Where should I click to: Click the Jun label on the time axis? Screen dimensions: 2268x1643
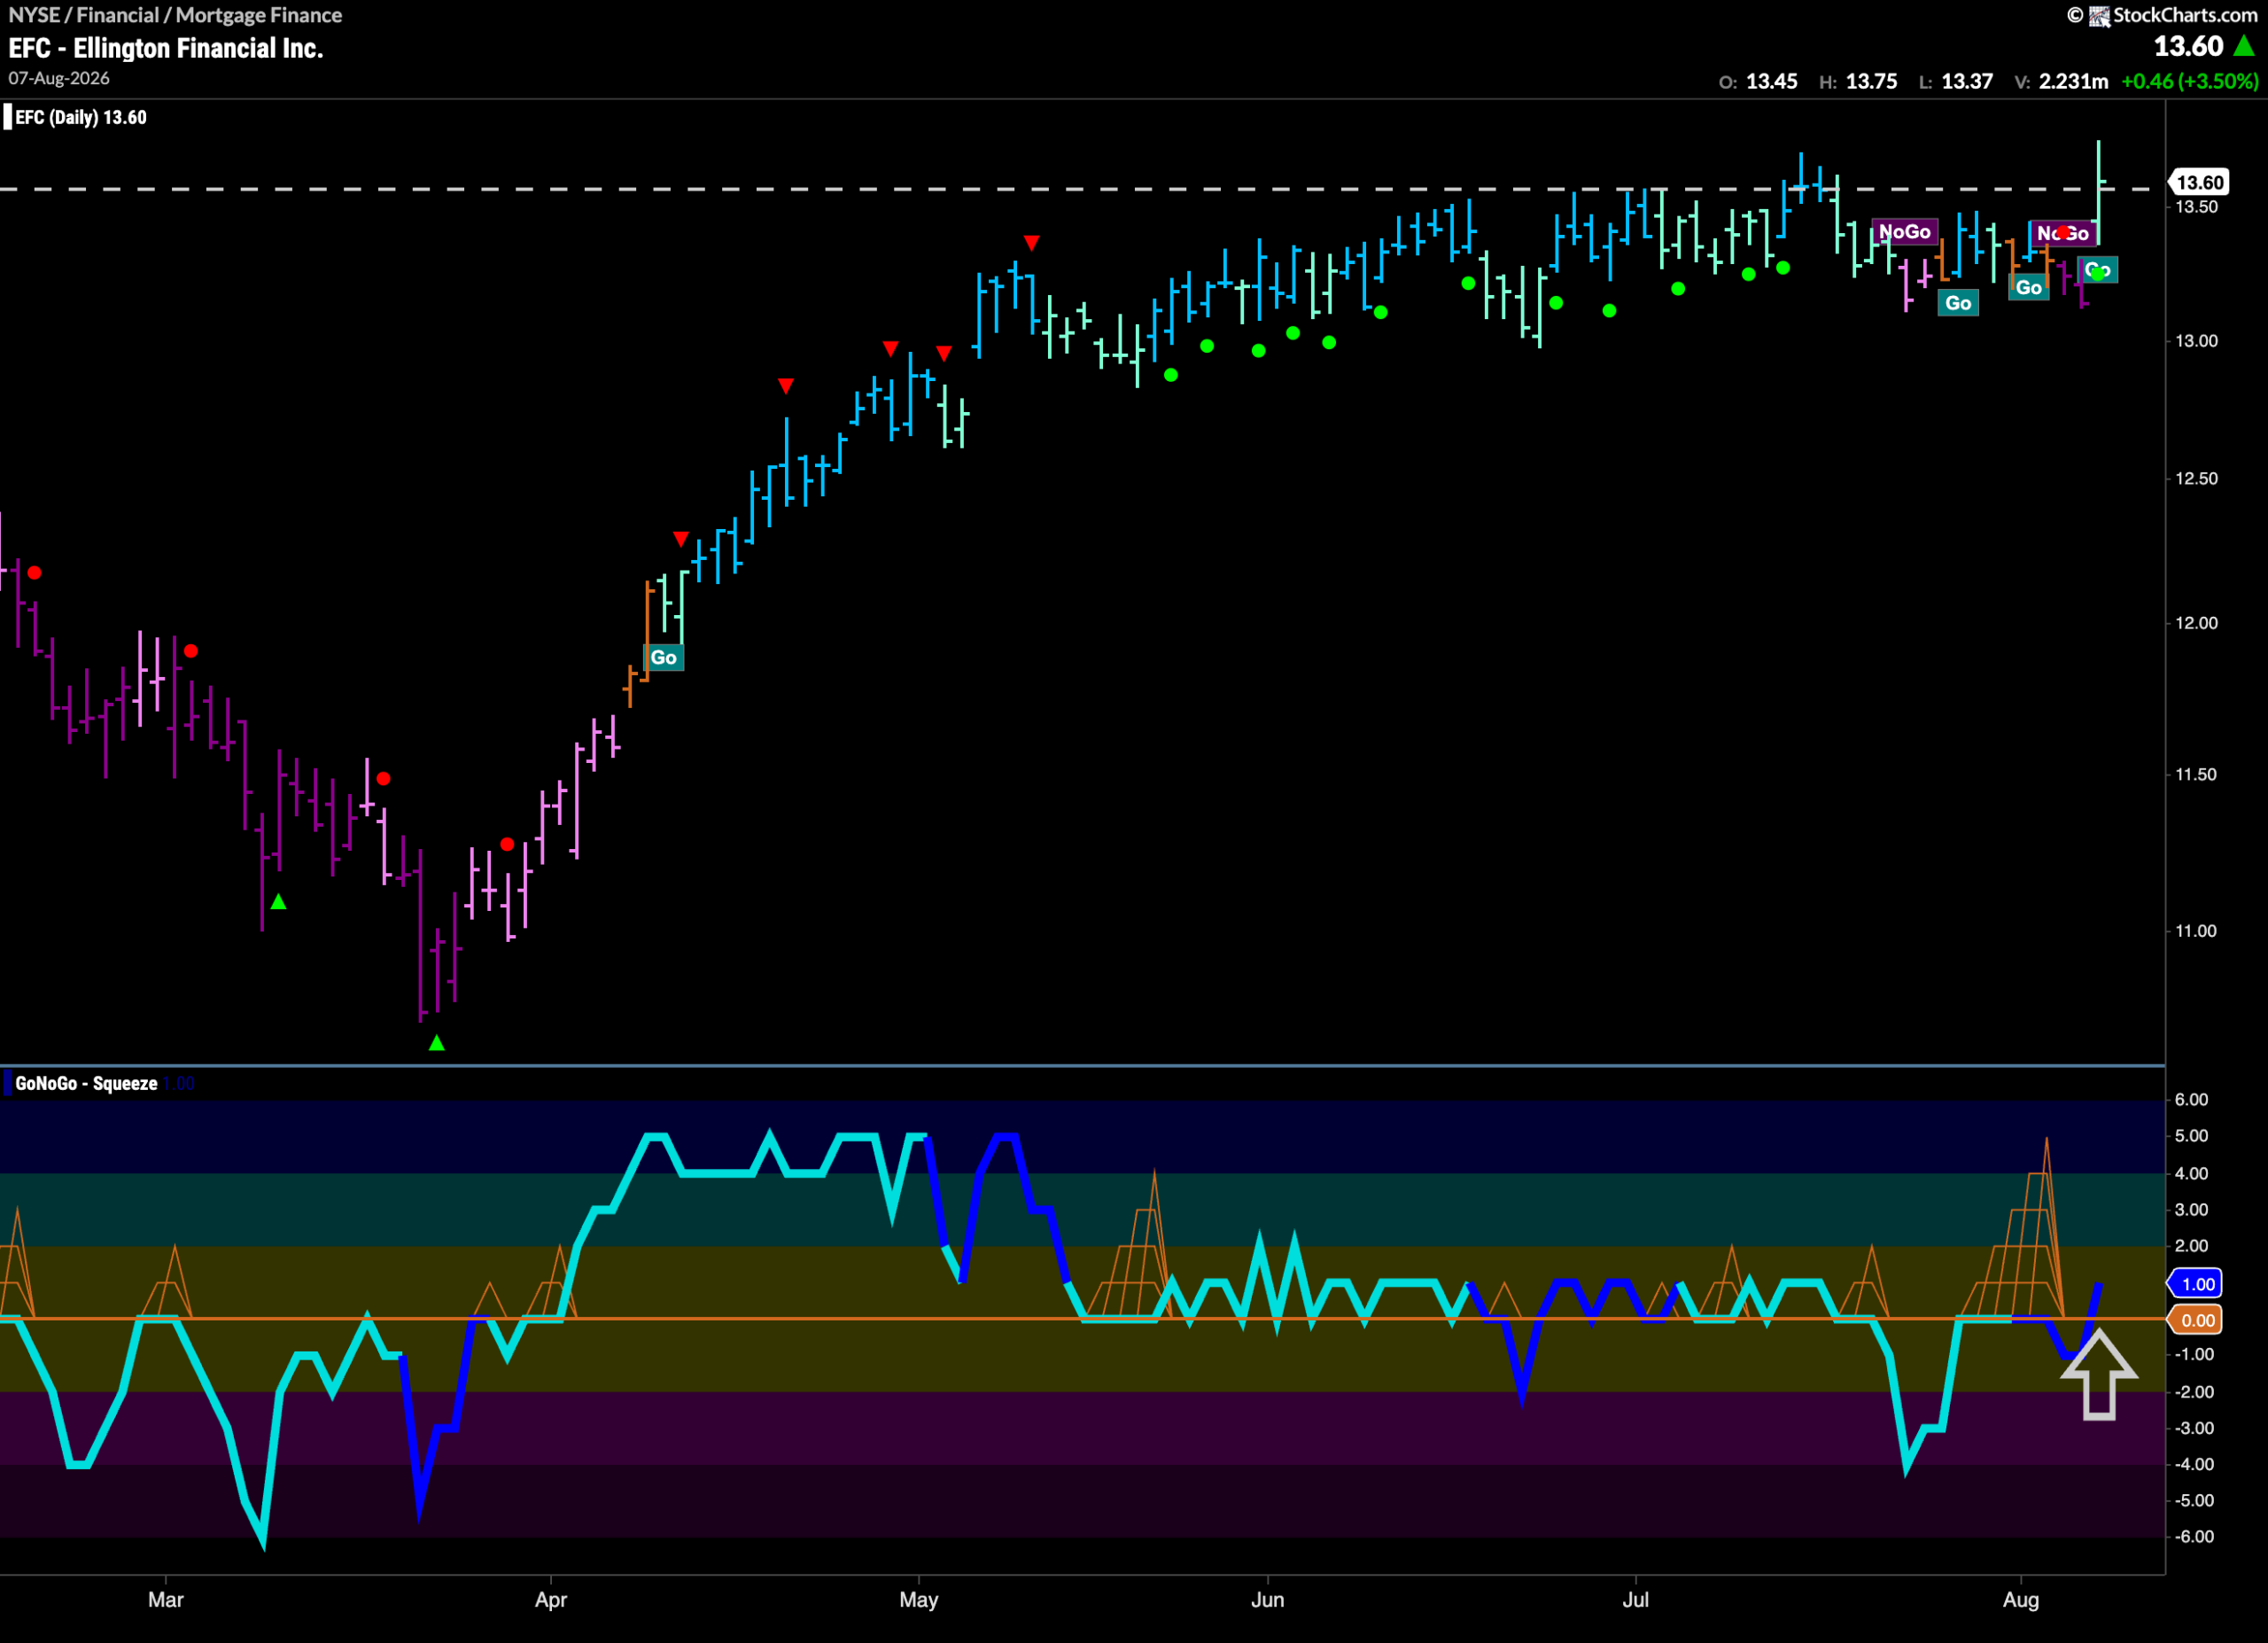pyautogui.click(x=1268, y=1599)
